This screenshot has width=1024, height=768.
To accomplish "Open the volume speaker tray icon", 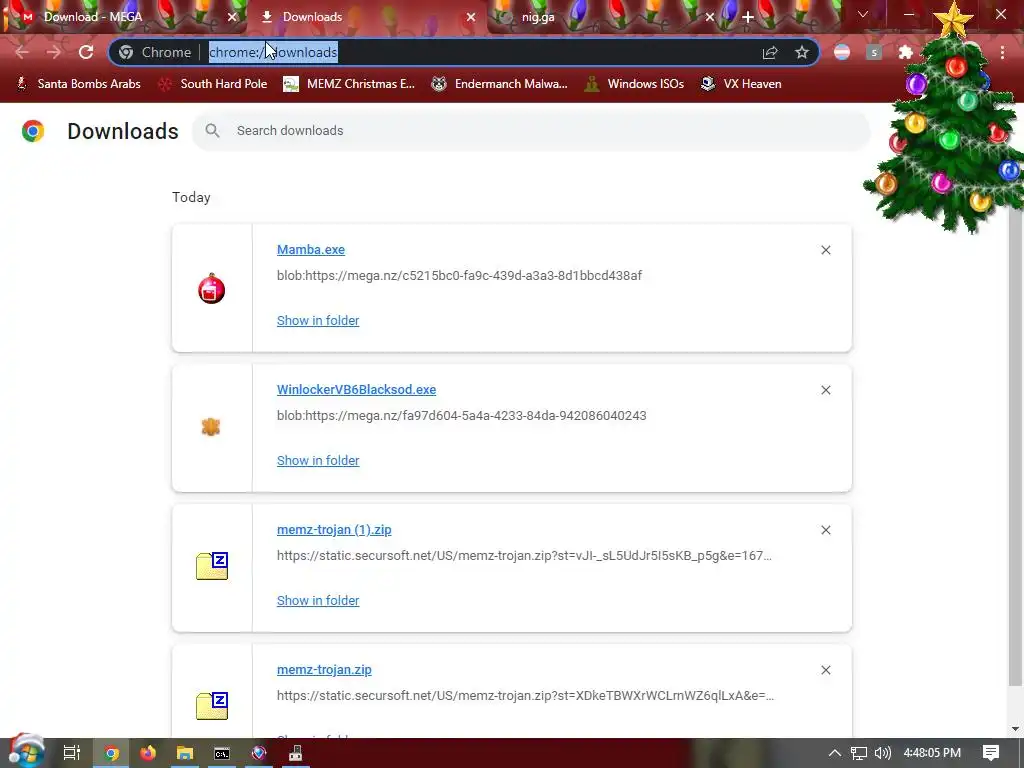I will point(882,753).
